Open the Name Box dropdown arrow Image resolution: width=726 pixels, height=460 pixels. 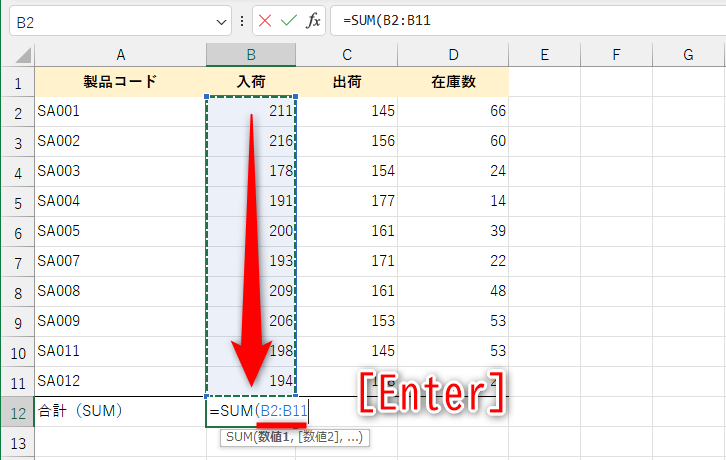[x=221, y=22]
